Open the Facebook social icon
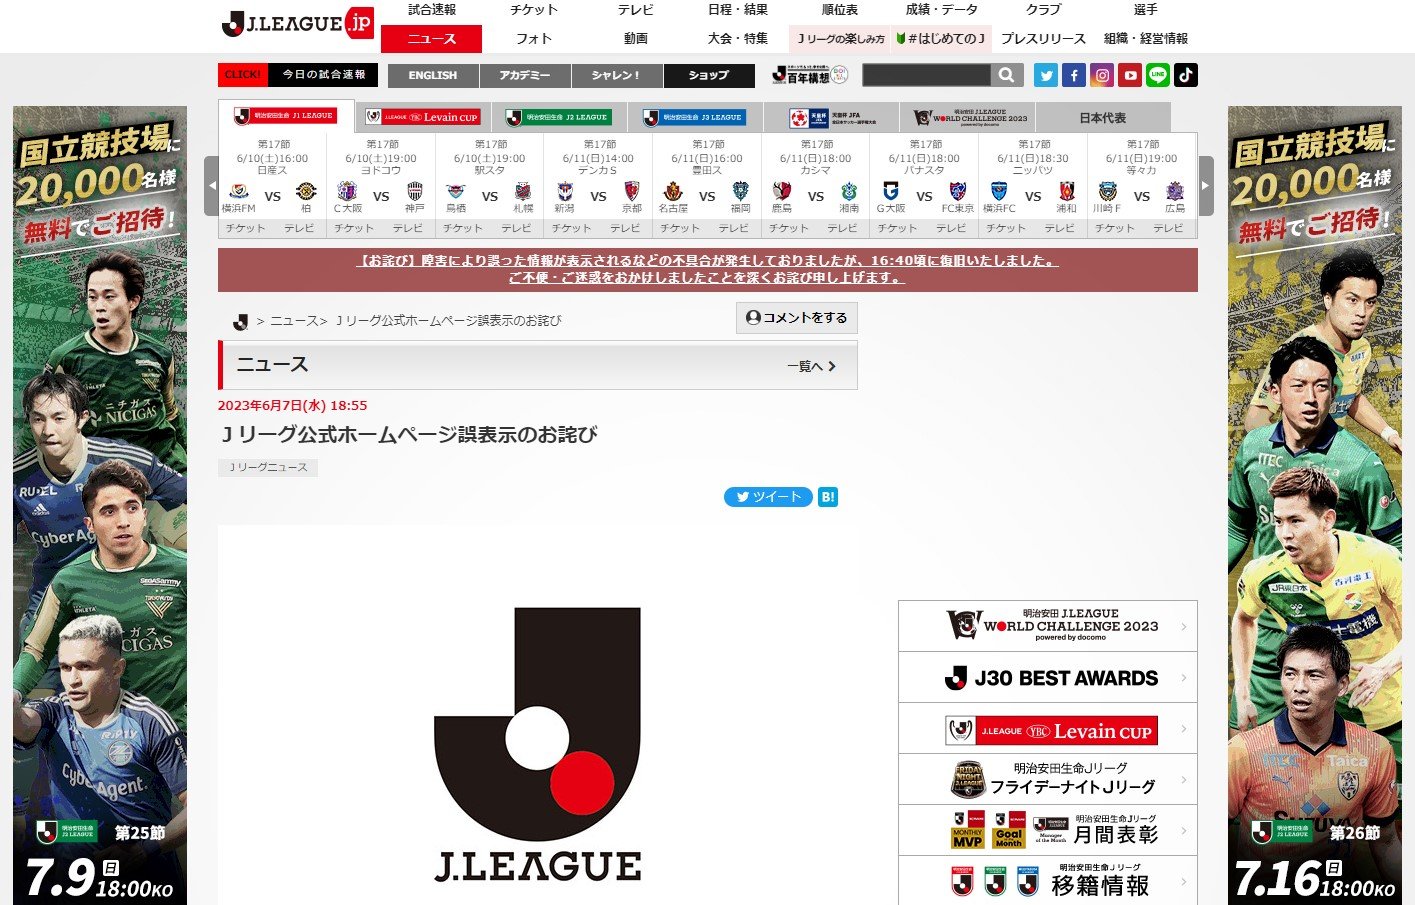Screen dimensions: 1415x905 [1073, 74]
